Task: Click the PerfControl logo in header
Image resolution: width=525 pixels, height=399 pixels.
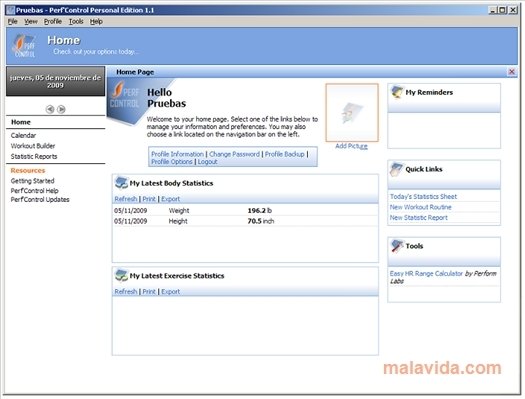Action: 24,46
